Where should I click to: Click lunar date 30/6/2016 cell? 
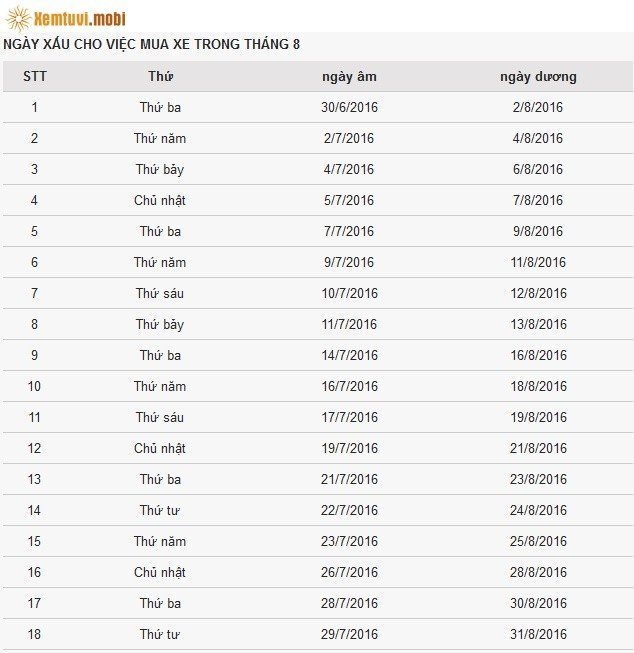(x=349, y=107)
